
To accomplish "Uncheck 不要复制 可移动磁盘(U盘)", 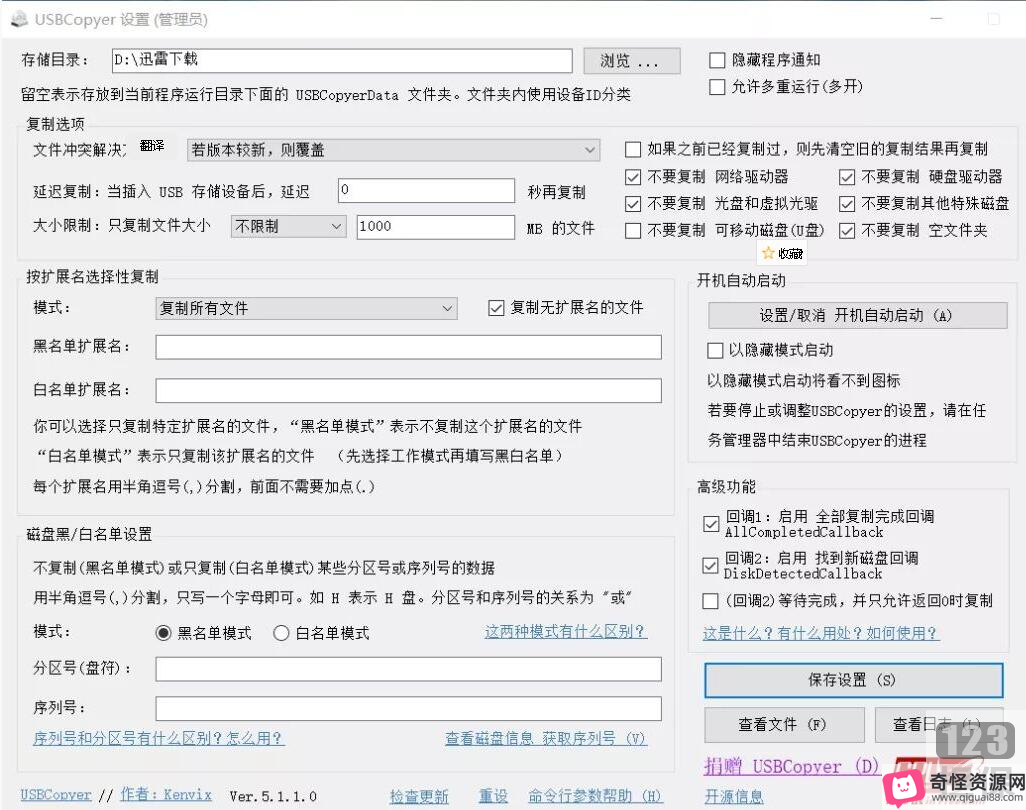I will (633, 229).
